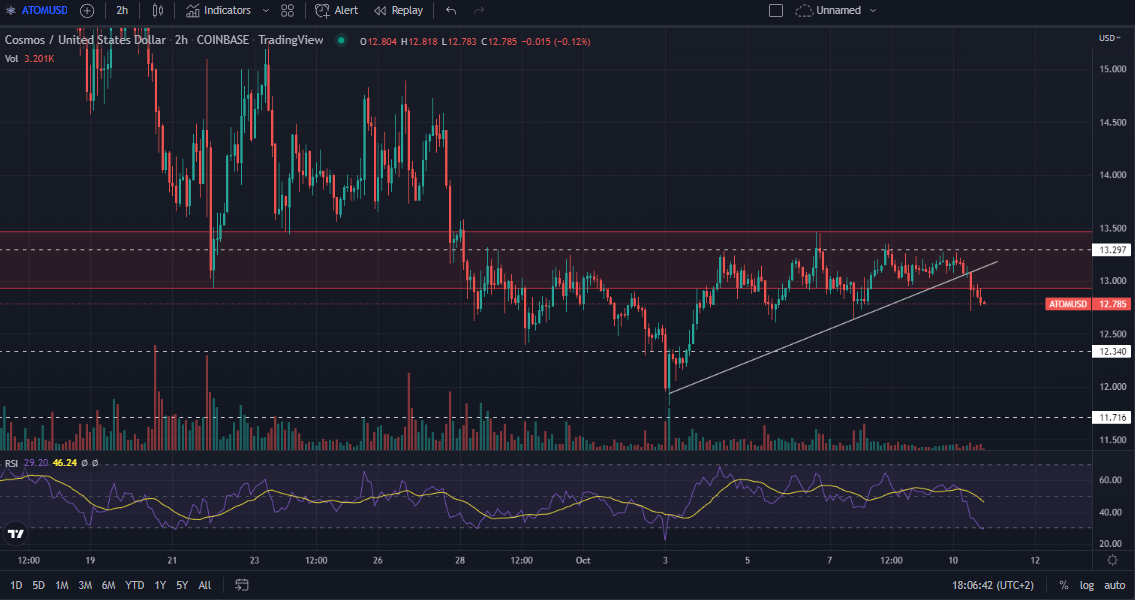Expand the Indicators favorites dropdown arrow

pyautogui.click(x=265, y=10)
